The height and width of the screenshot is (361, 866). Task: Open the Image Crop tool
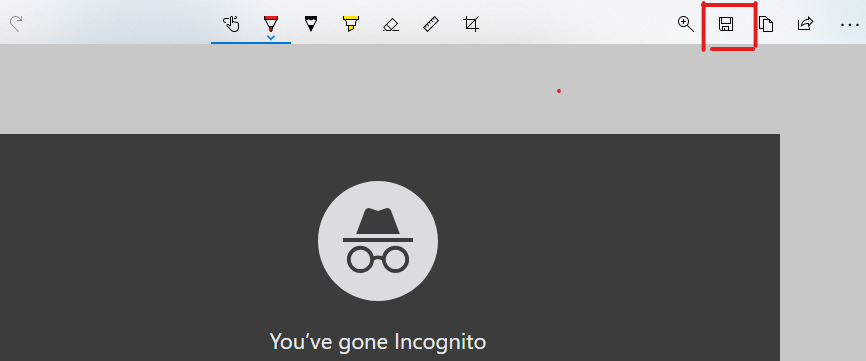[x=471, y=24]
